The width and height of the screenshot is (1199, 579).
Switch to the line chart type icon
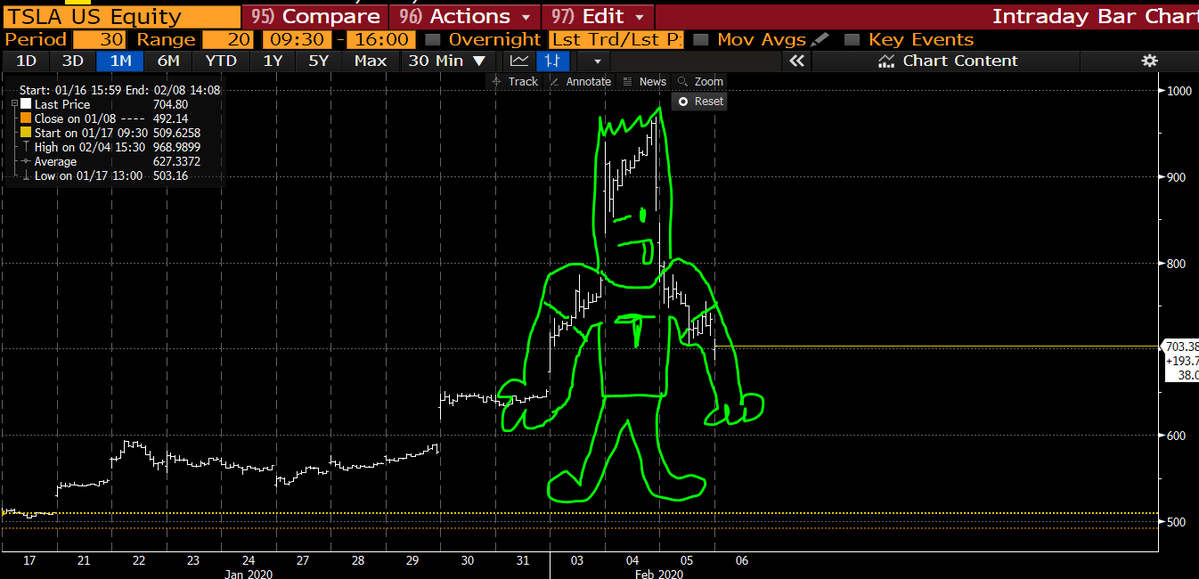click(x=520, y=61)
